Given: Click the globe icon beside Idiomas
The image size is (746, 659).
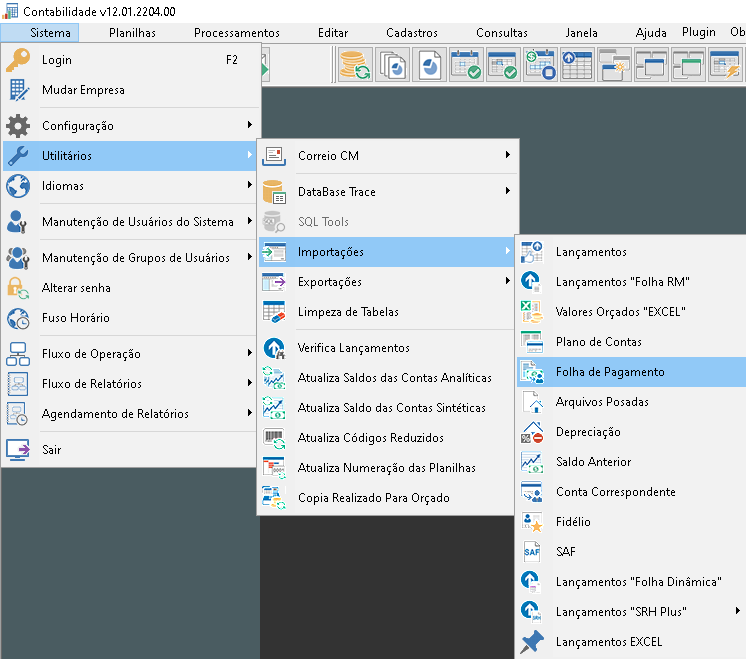Looking at the screenshot, I should point(18,186).
